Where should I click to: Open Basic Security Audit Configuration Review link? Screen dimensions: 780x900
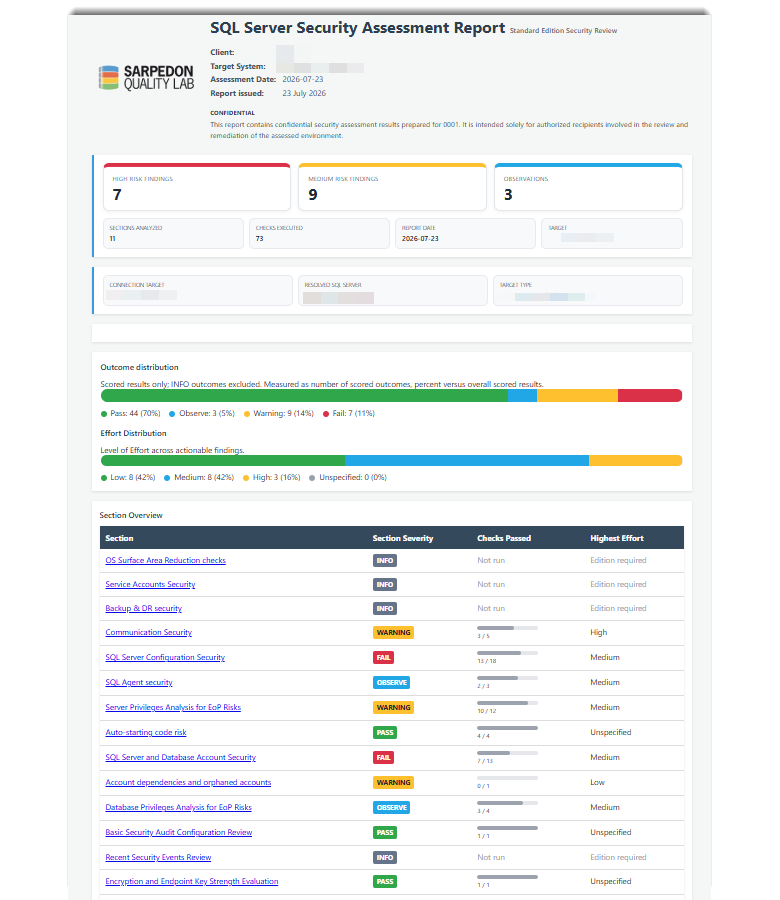coord(179,832)
